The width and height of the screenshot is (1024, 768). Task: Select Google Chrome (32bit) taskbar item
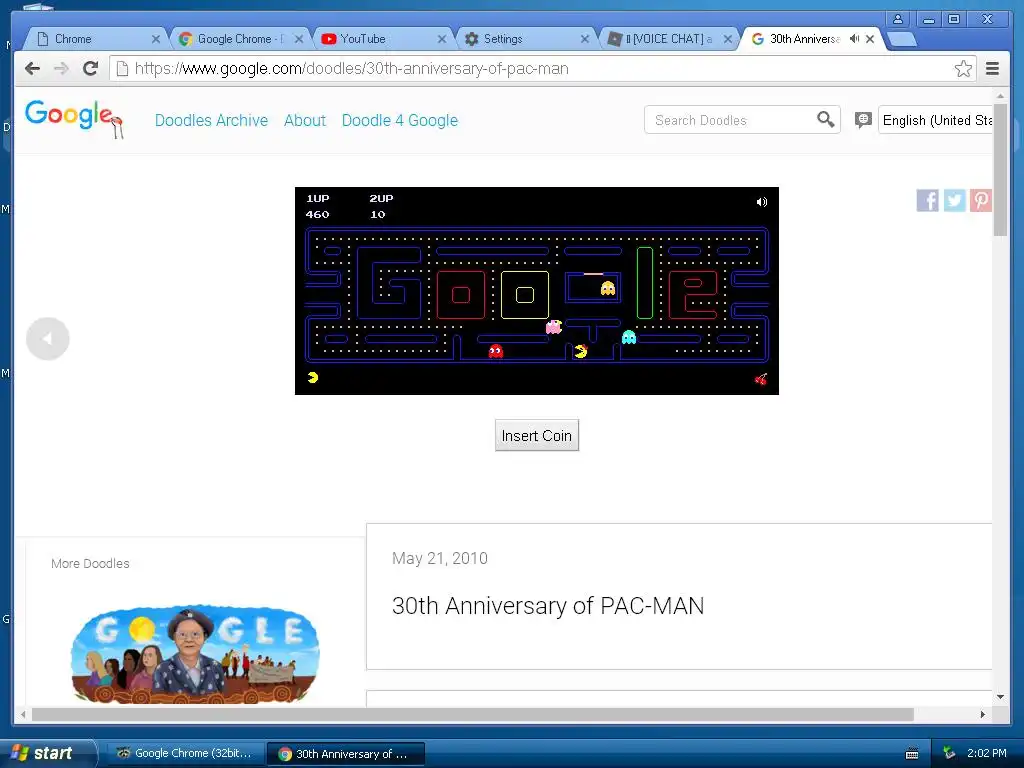tap(184, 754)
